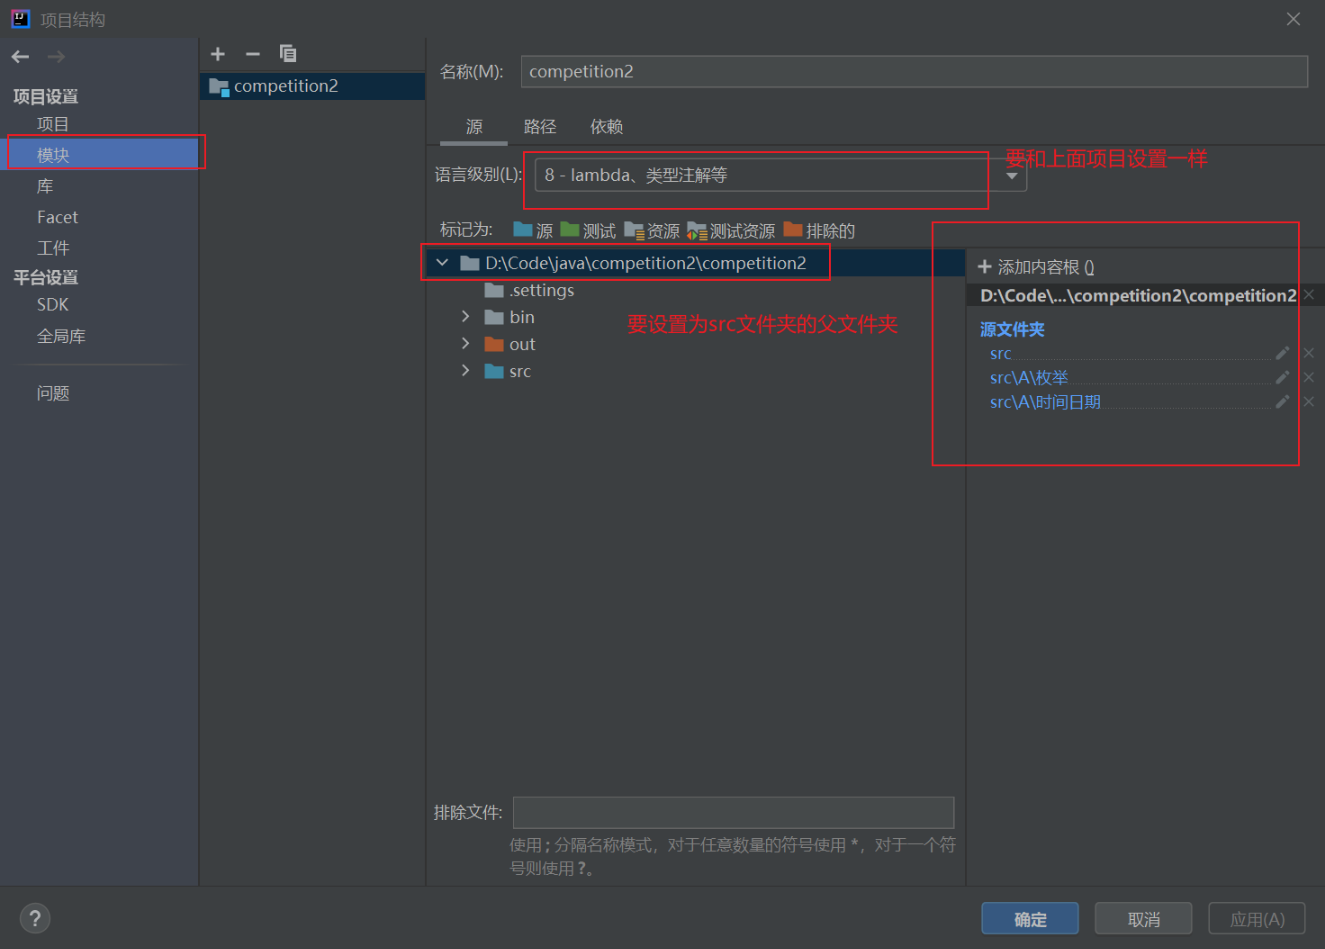Screen dimensions: 1325x949
Task: Click the copy module icon
Action: pos(287,54)
